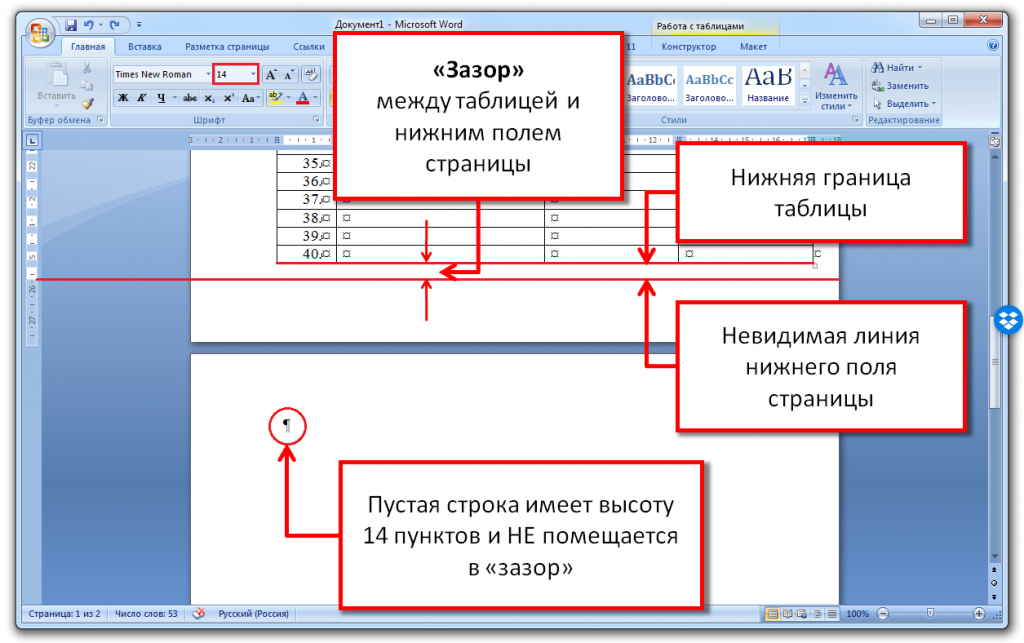
Task: Toggle italic formatting (К)
Action: [x=142, y=98]
